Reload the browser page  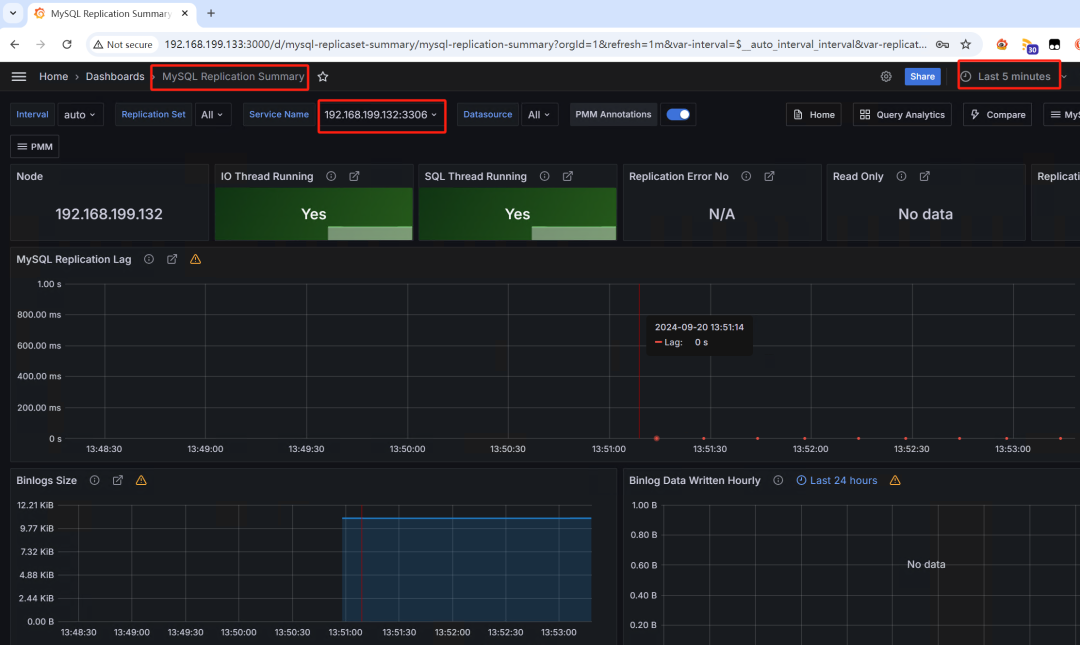[67, 44]
